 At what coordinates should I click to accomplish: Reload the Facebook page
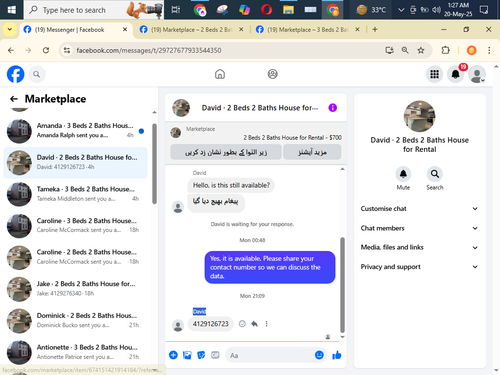pos(46,50)
